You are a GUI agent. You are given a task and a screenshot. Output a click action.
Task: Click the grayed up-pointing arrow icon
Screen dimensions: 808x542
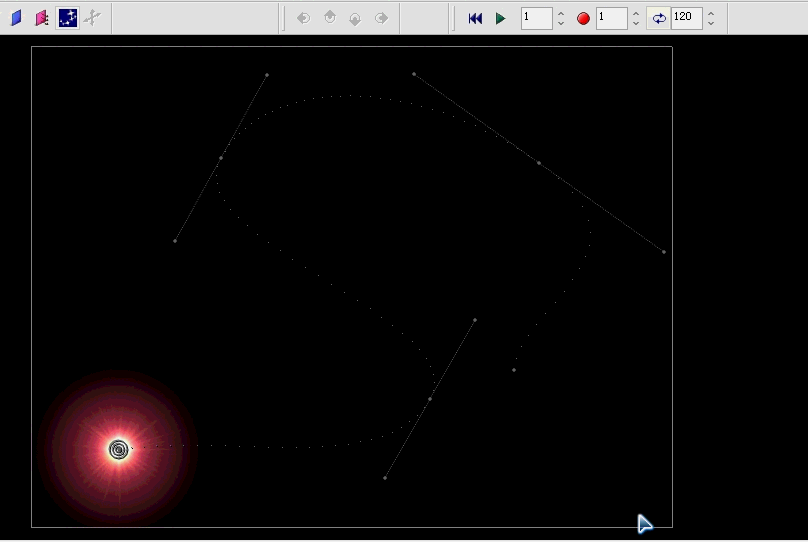point(330,19)
